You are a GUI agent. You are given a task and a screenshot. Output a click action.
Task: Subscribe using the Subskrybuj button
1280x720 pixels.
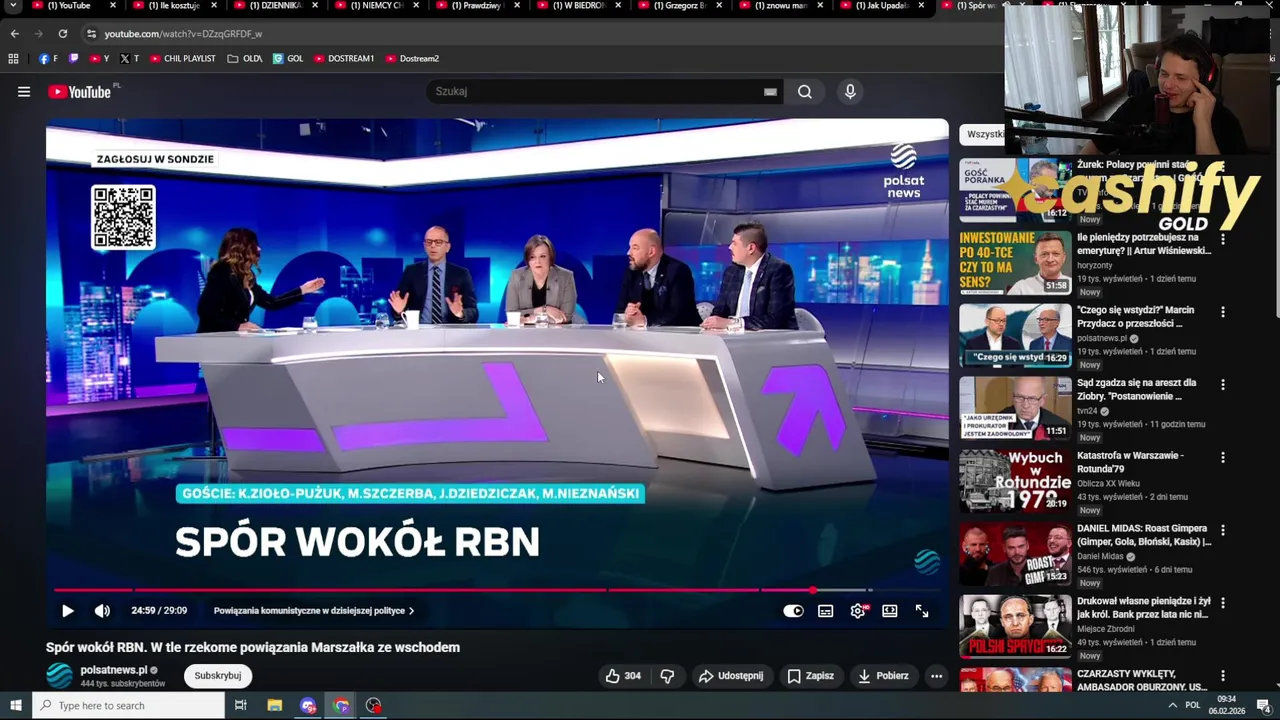coord(218,676)
